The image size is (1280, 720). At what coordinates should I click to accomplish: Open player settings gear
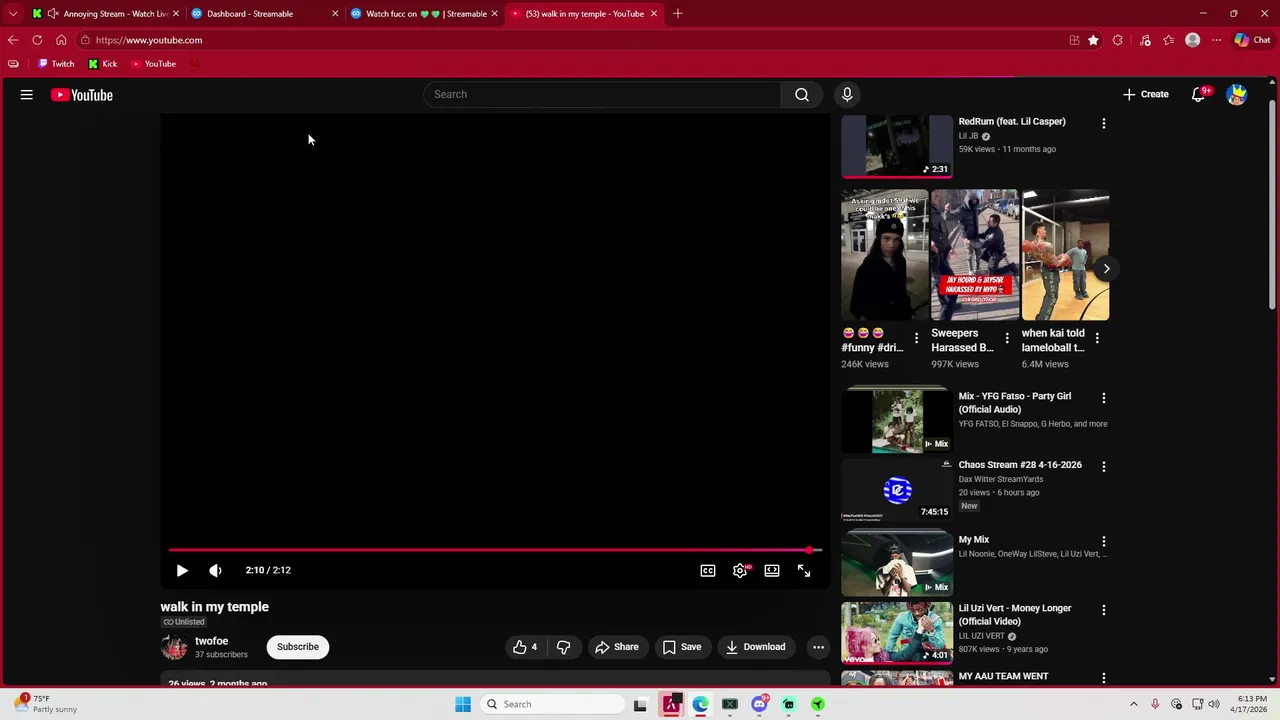pos(740,570)
